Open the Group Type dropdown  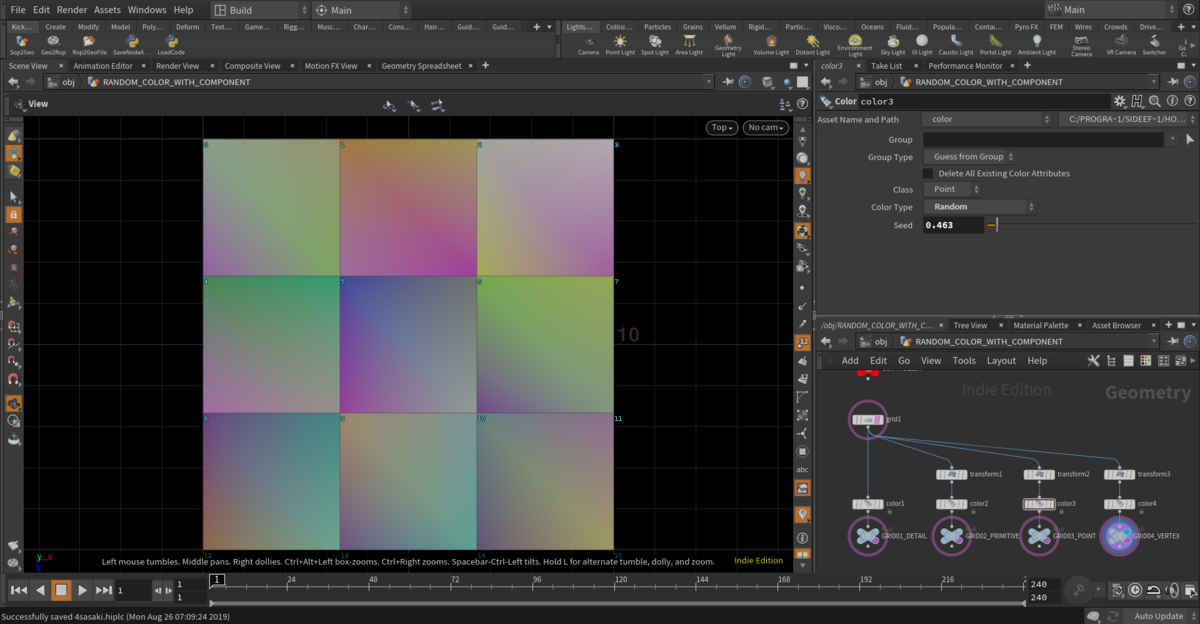pos(970,157)
